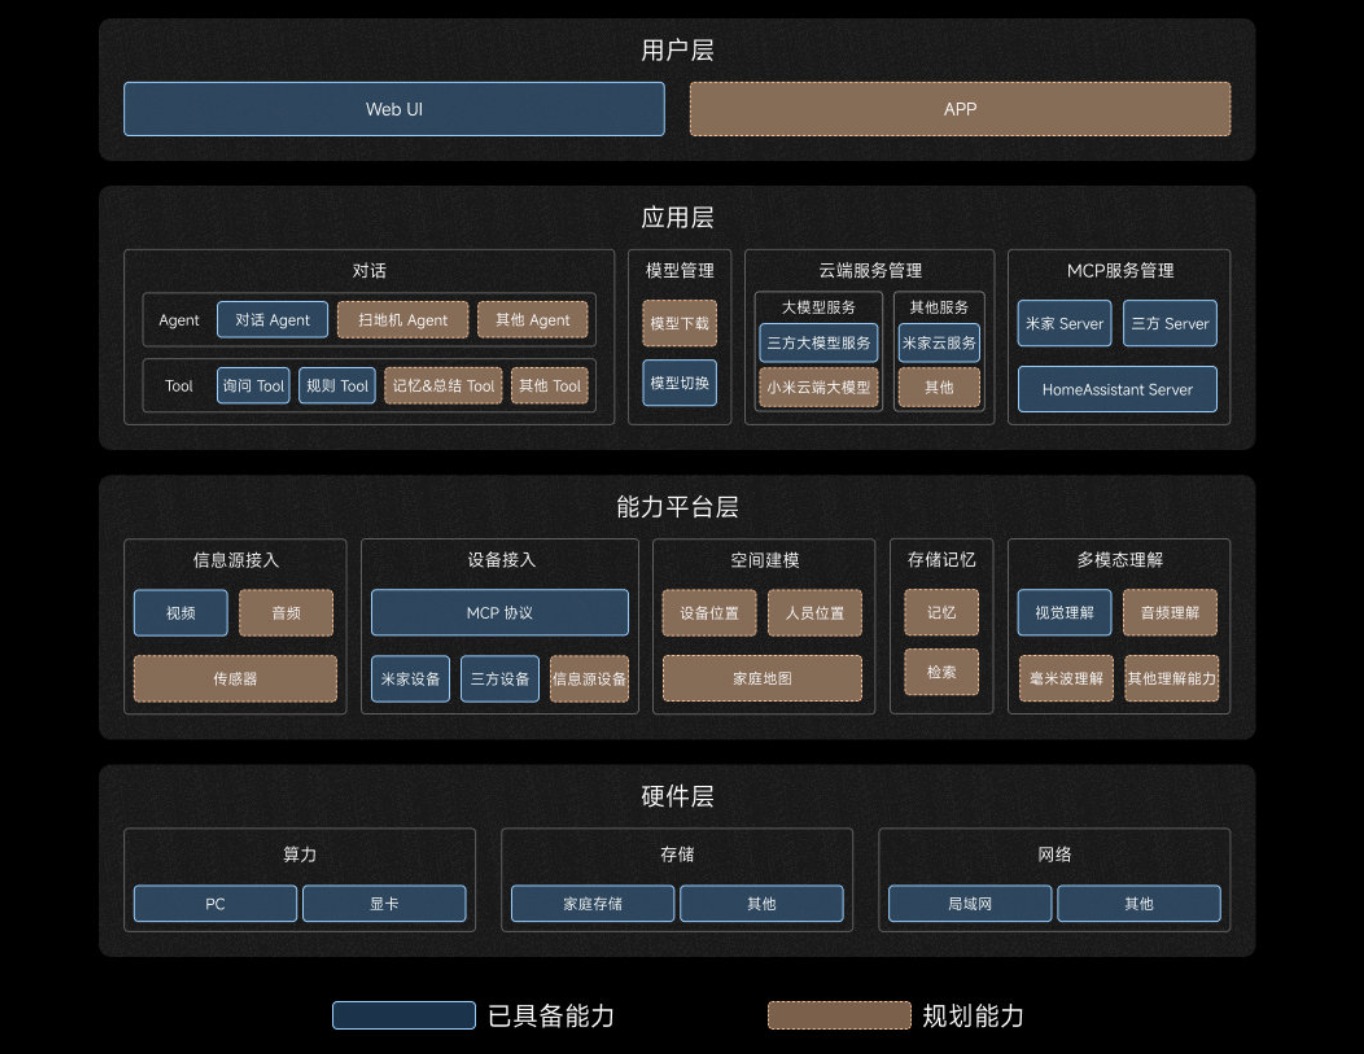Click the 视觉理解 box
The height and width of the screenshot is (1054, 1364).
pos(1064,613)
